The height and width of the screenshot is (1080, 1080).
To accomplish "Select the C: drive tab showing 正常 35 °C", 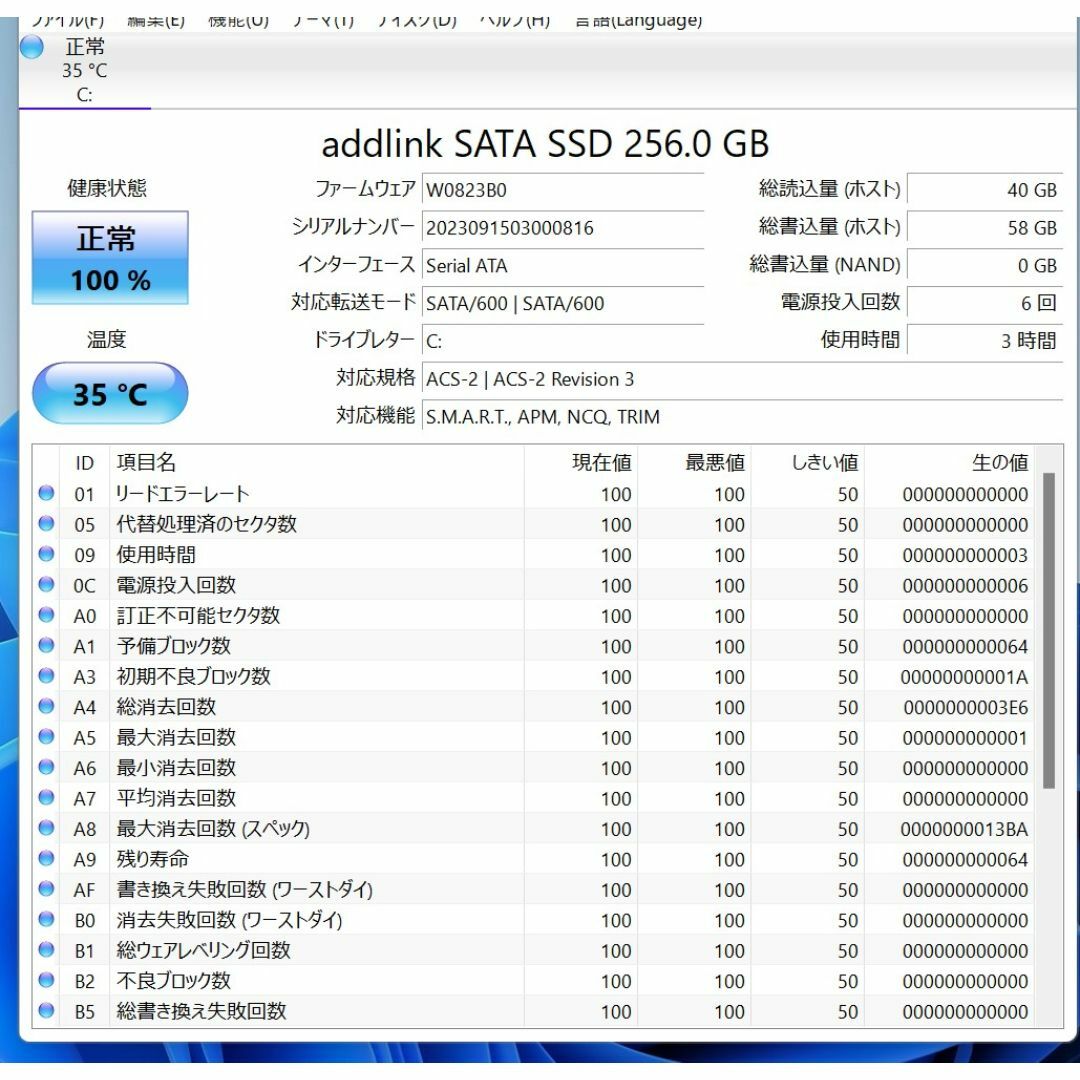I will pos(84,70).
